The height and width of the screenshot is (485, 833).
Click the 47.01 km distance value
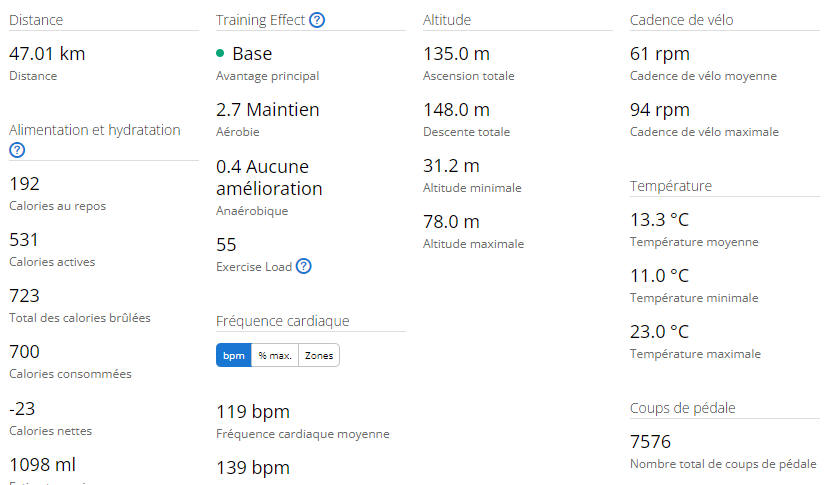pyautogui.click(x=47, y=54)
